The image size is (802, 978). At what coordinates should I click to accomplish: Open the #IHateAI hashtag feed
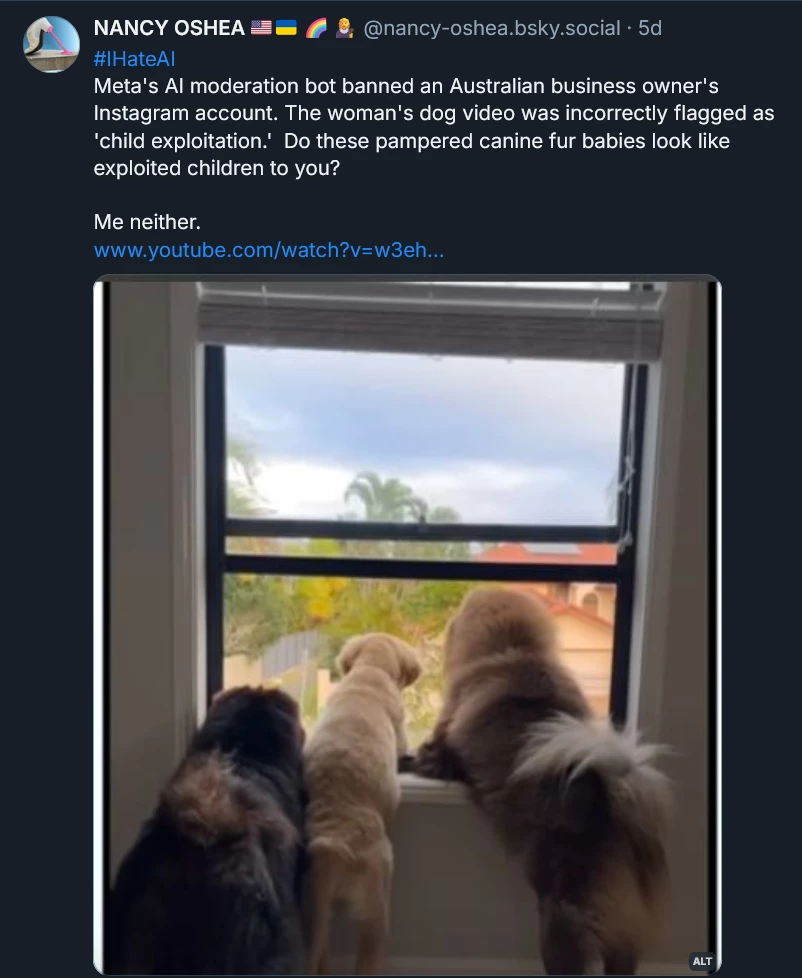134,59
